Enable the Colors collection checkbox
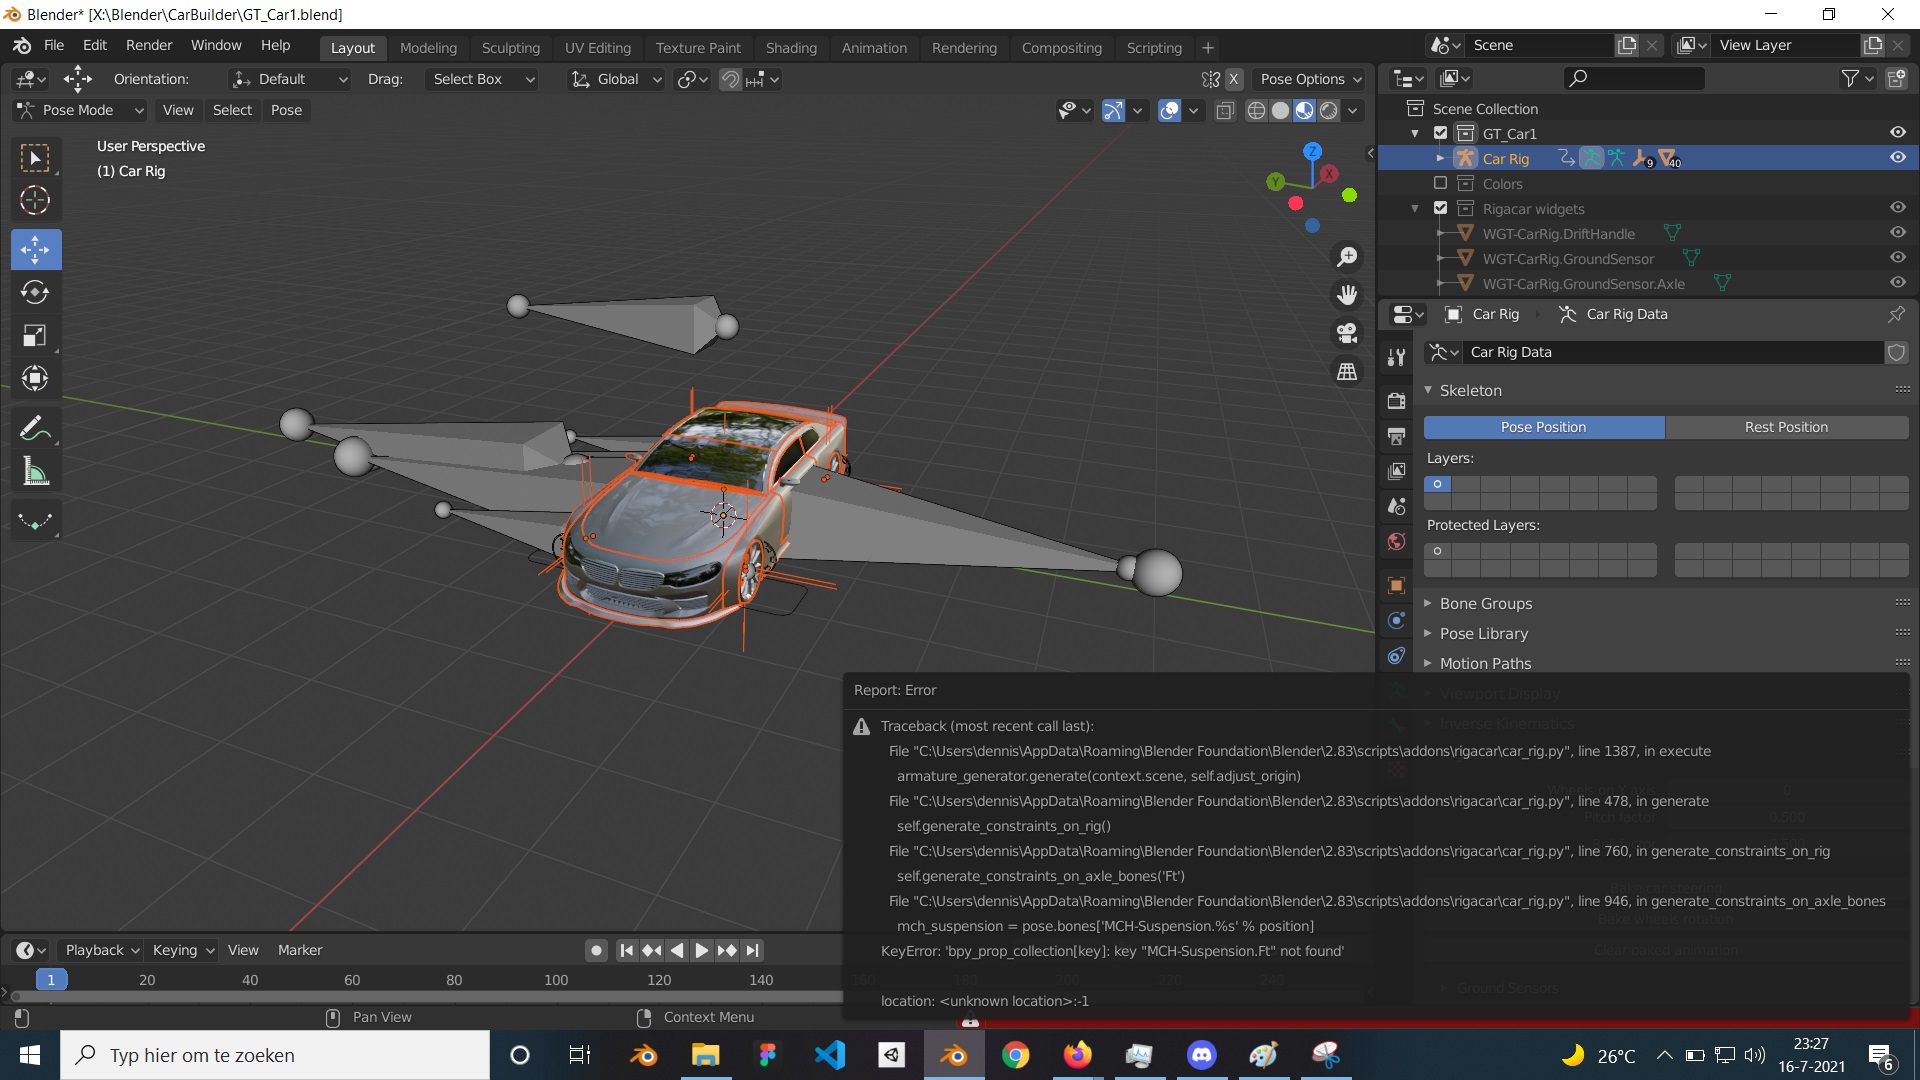Screen dimensions: 1920x1080 click(1440, 183)
